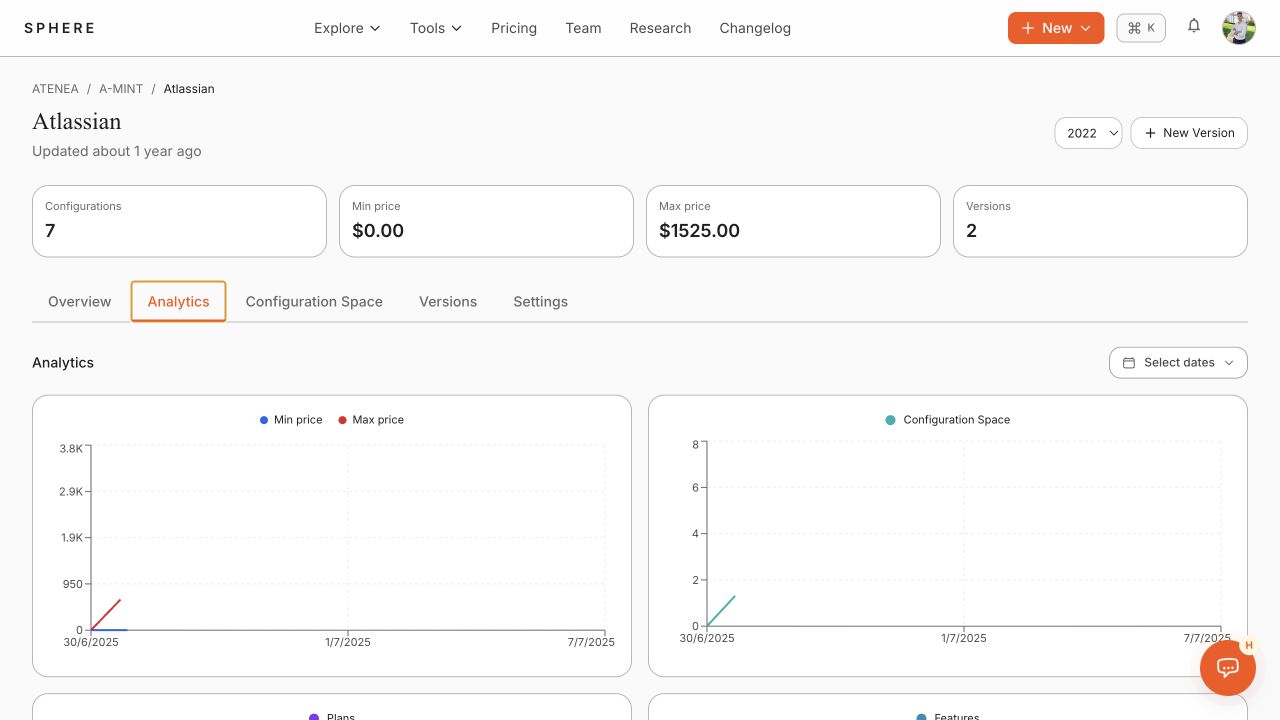The width and height of the screenshot is (1280, 720).
Task: Open the Explore dropdown menu
Action: point(347,28)
